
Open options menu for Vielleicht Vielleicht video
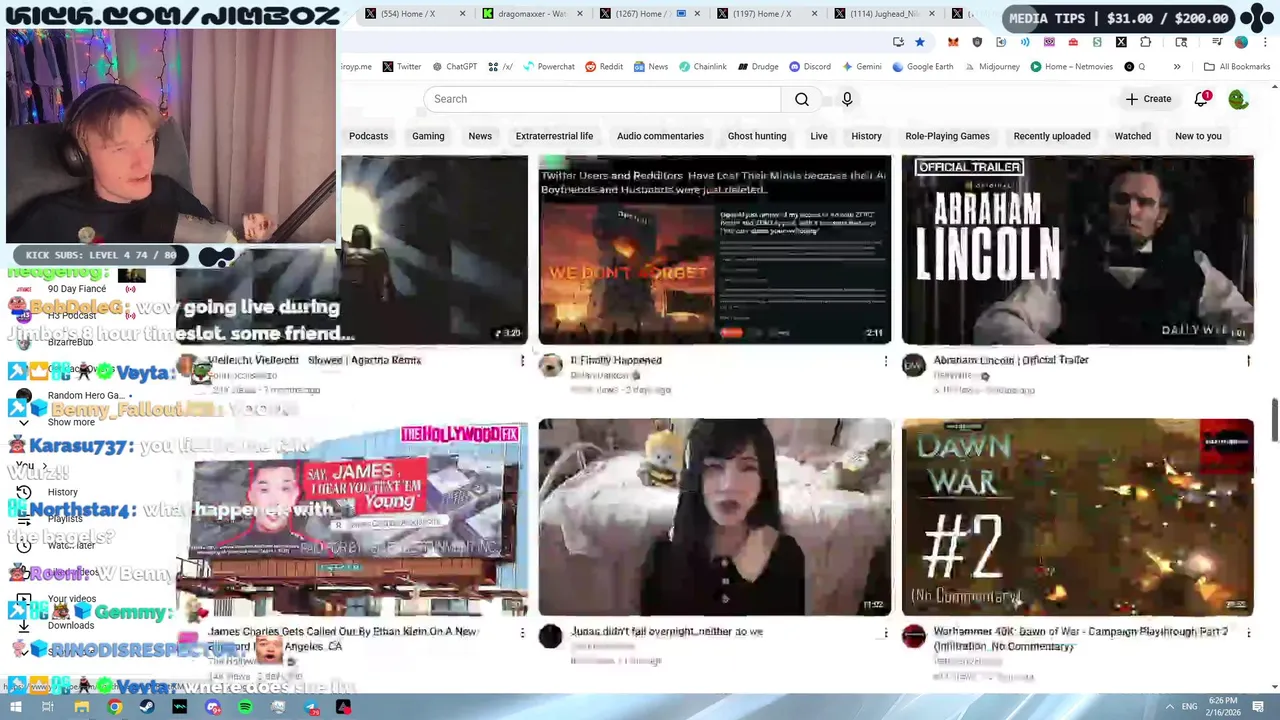pos(522,360)
